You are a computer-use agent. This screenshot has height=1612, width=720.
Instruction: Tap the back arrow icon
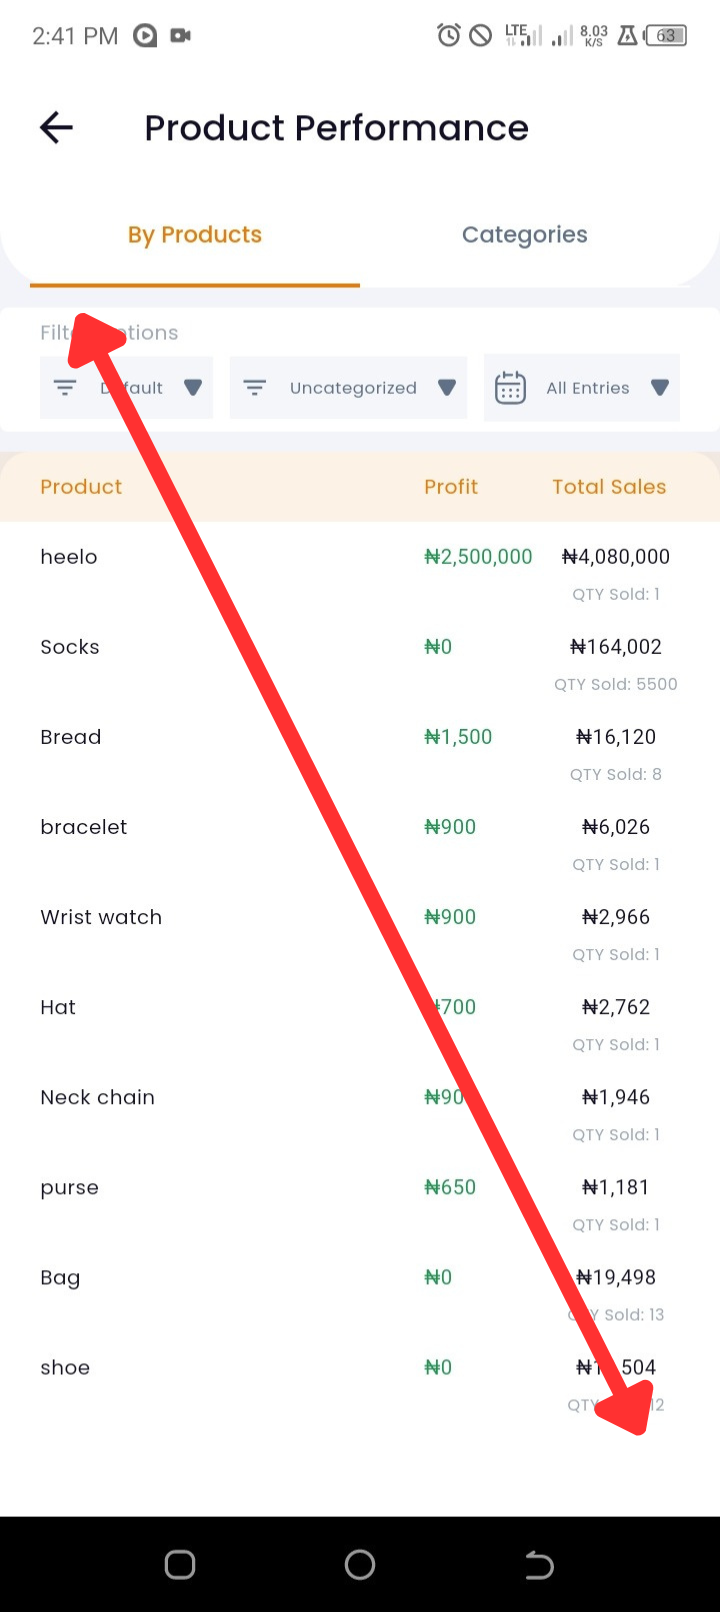pos(56,127)
